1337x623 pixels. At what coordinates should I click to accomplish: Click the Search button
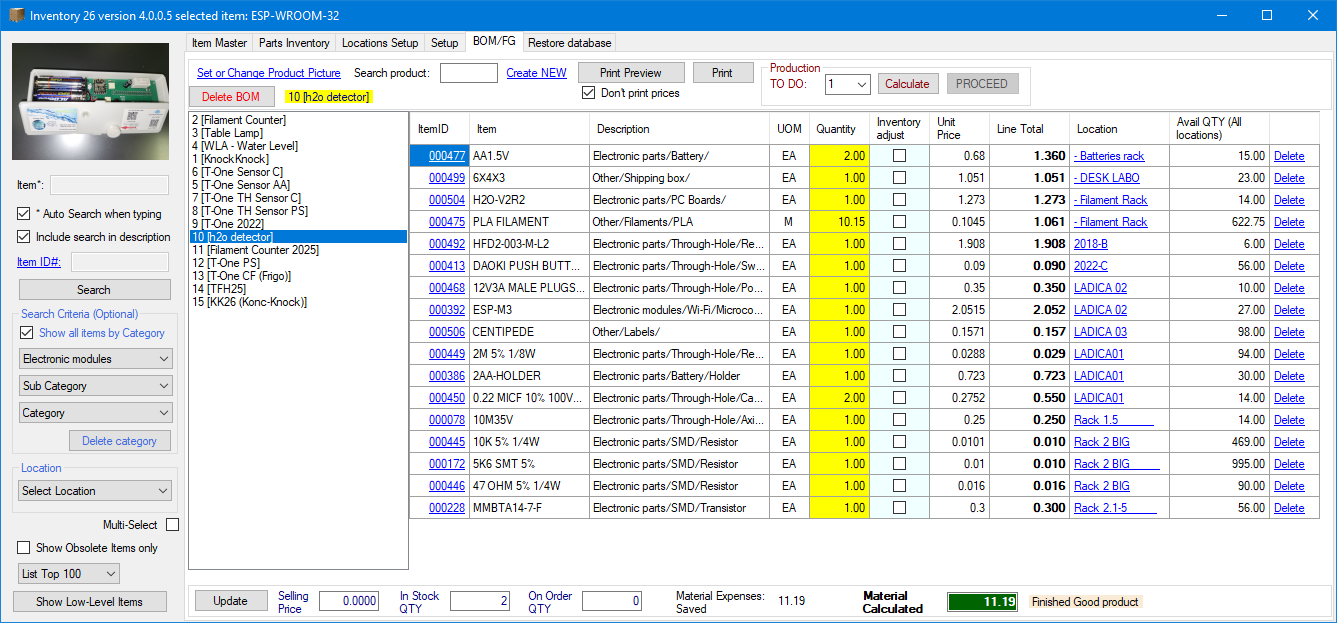(94, 290)
